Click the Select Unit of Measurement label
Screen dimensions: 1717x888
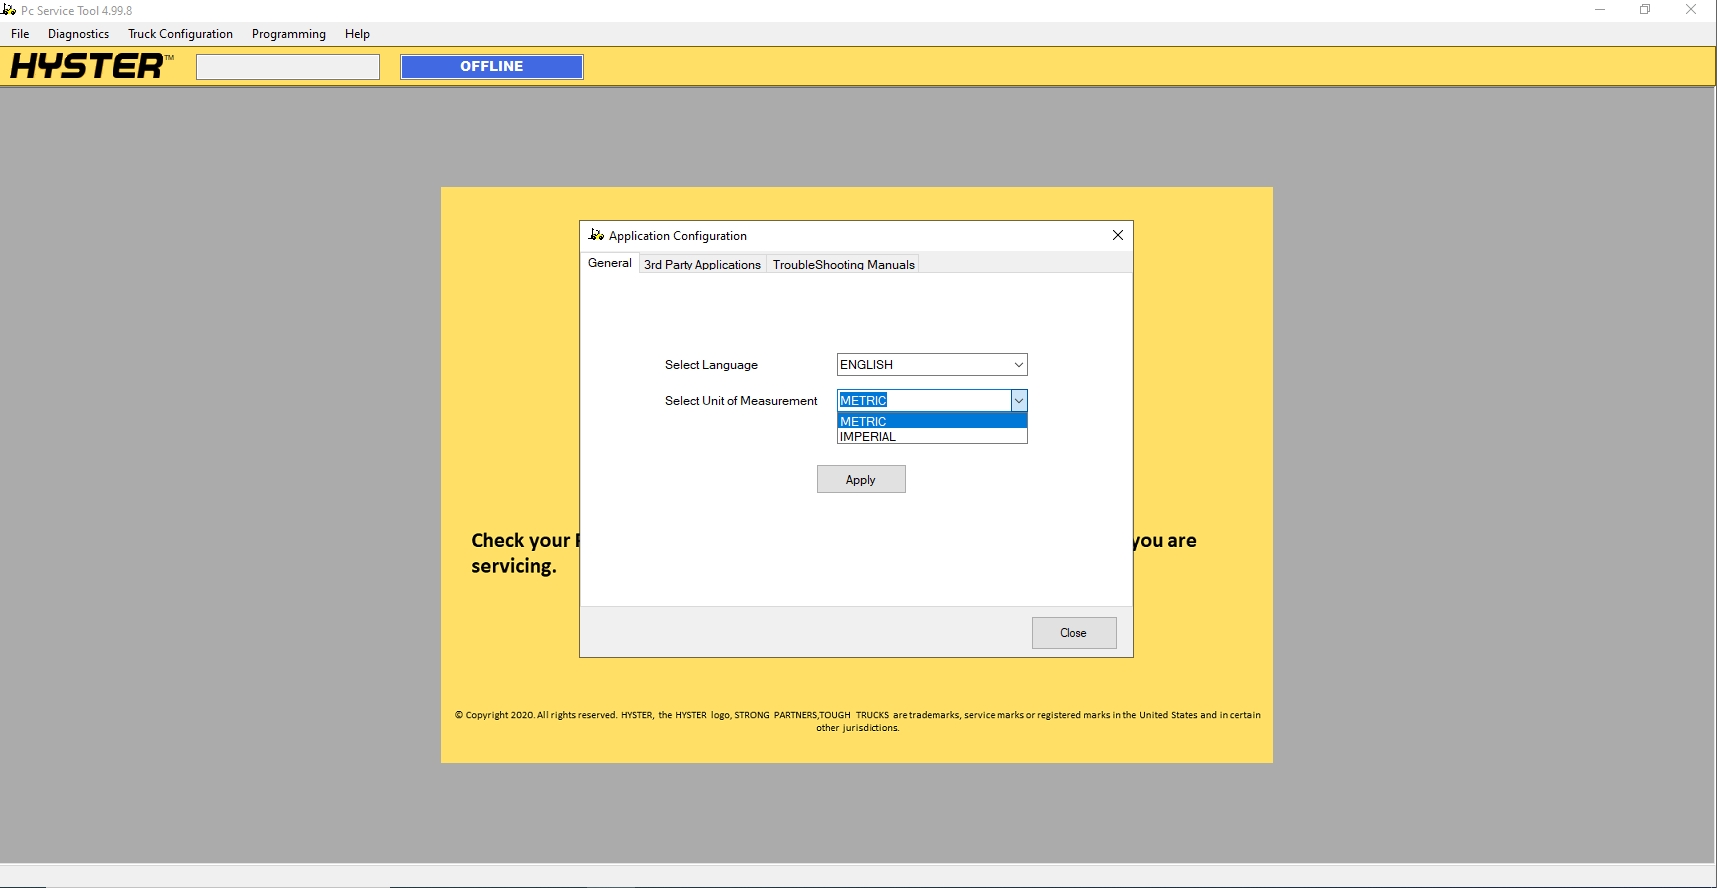point(741,401)
